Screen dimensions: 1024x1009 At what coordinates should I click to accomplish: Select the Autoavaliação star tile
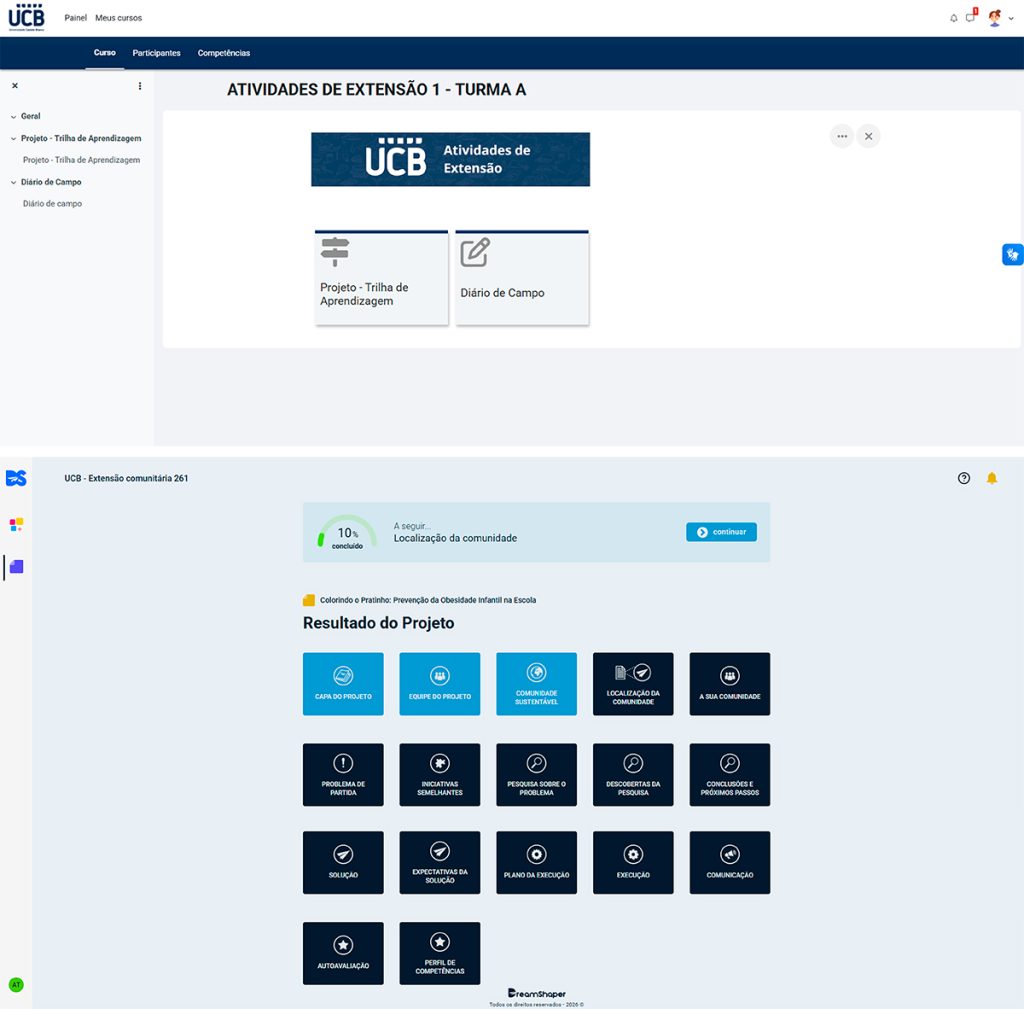tap(343, 953)
